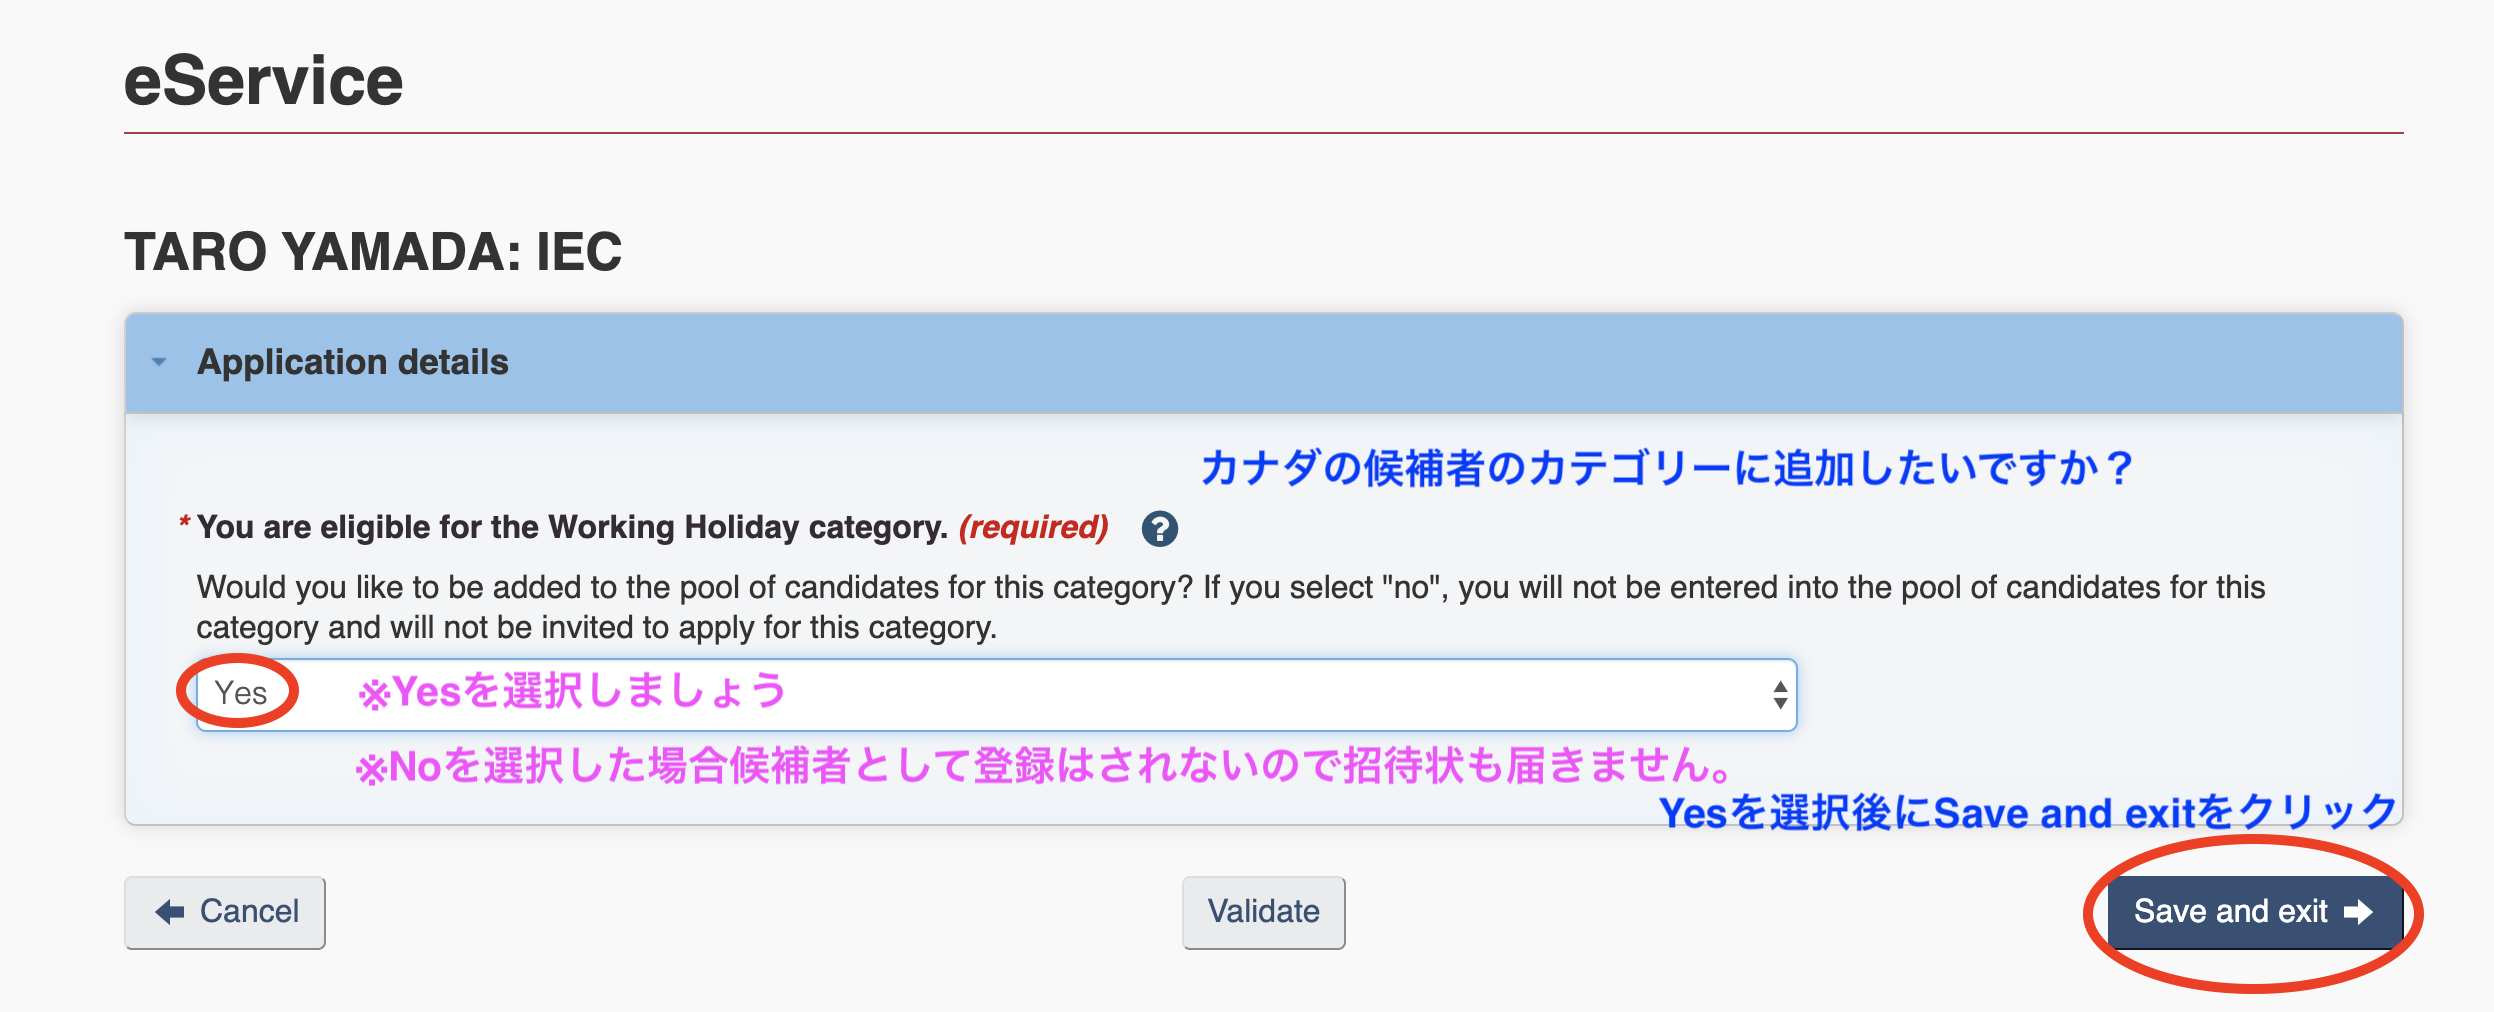2494x1012 pixels.
Task: Click the left arrow icon in Cancel
Action: (170, 912)
